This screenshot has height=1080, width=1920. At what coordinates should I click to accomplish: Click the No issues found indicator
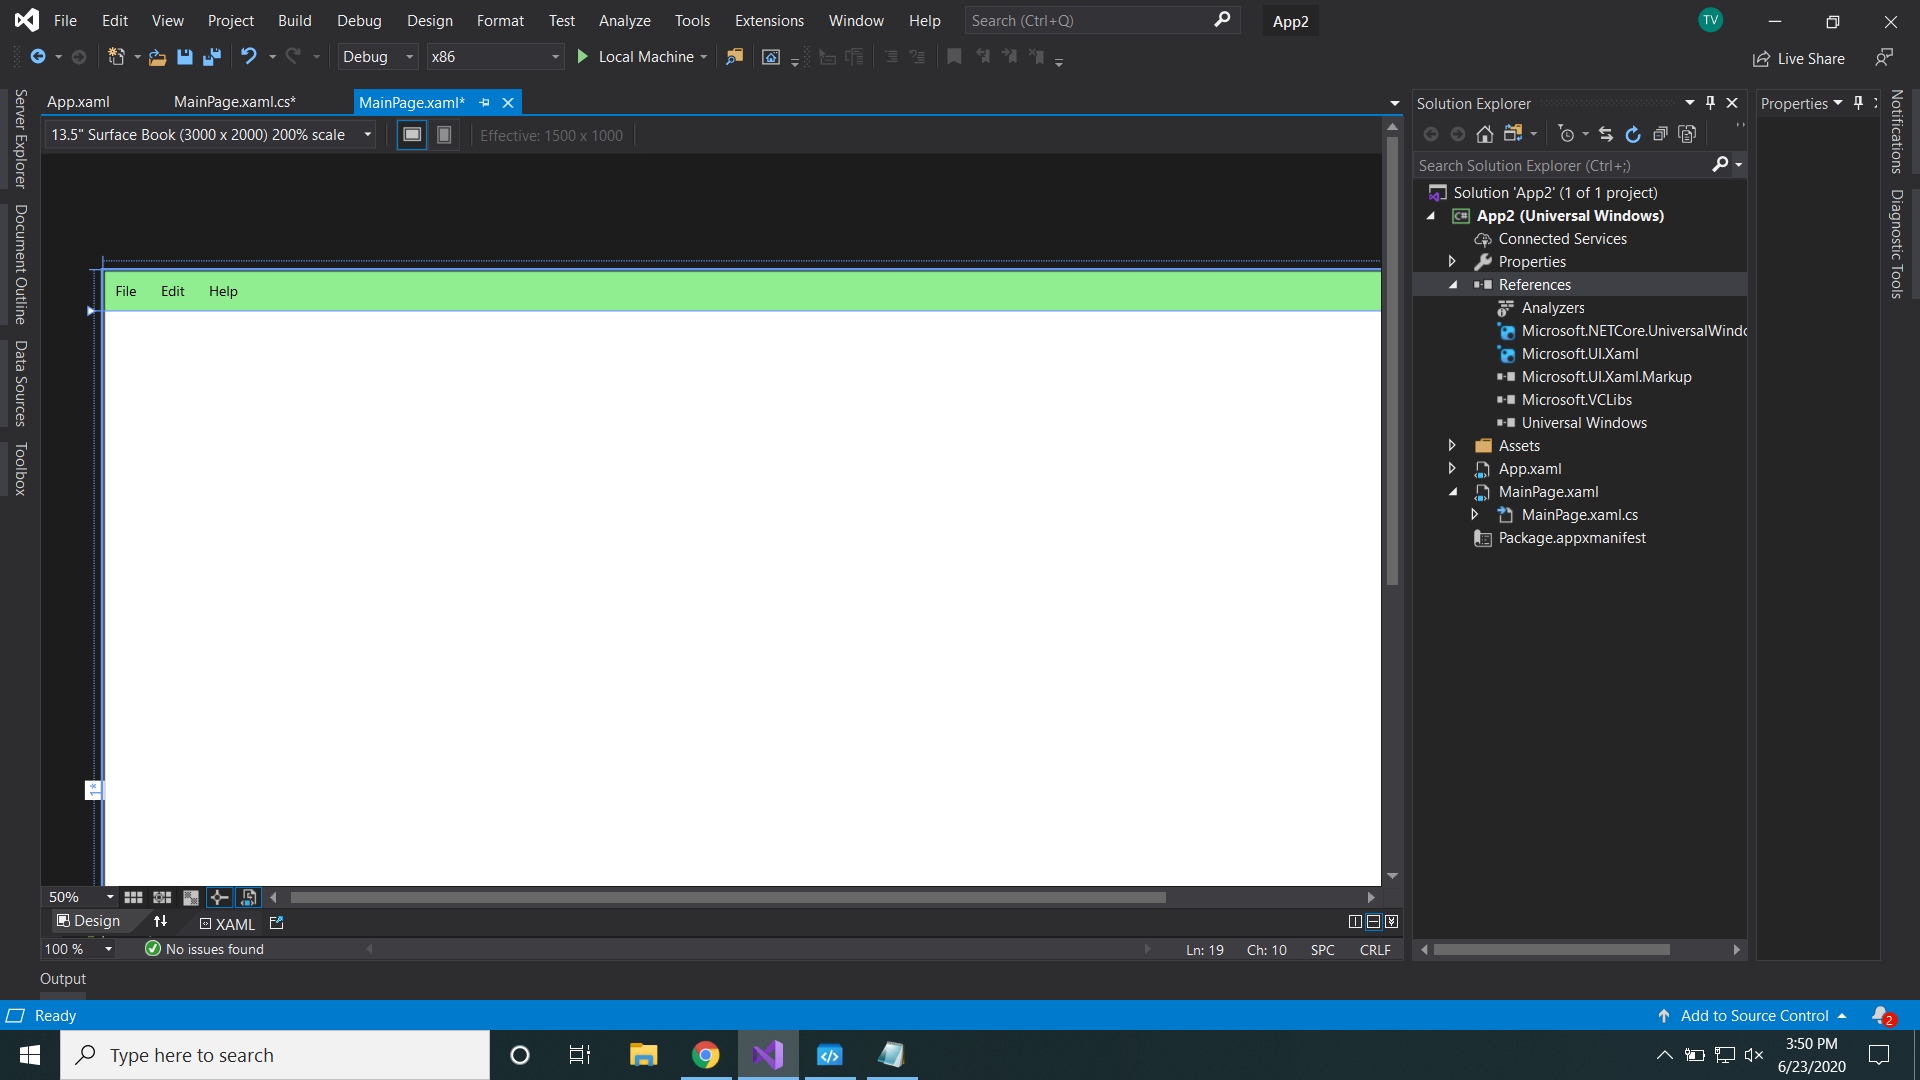tap(204, 949)
